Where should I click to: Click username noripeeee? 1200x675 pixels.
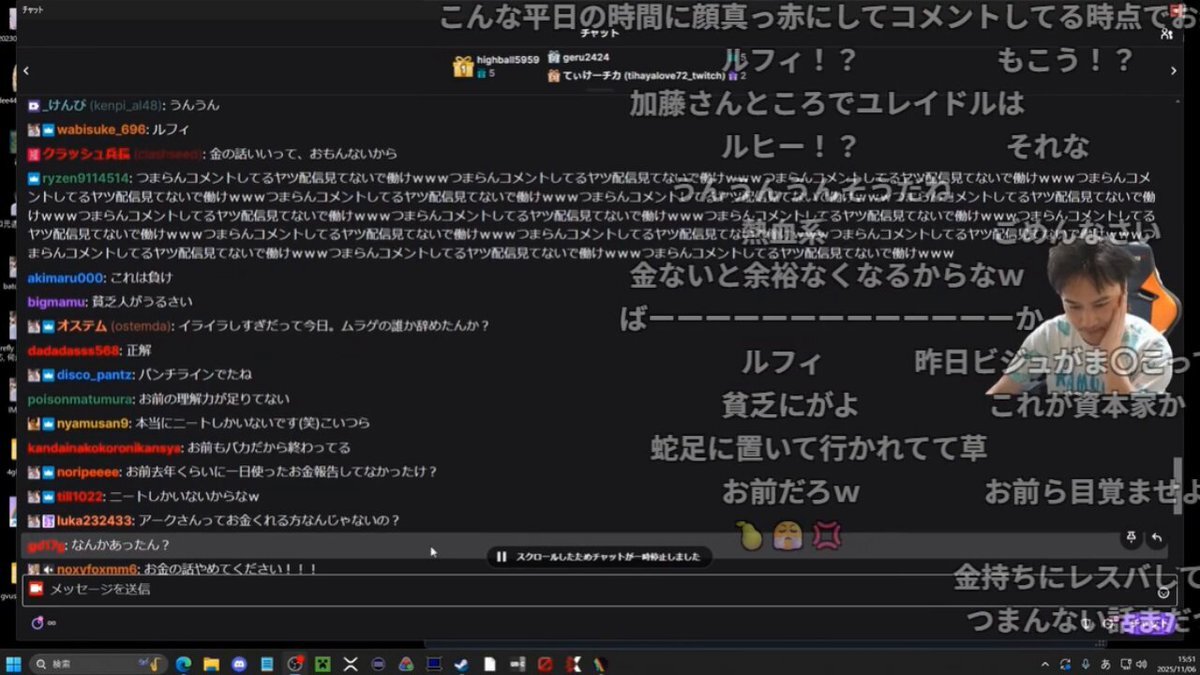click(x=88, y=472)
